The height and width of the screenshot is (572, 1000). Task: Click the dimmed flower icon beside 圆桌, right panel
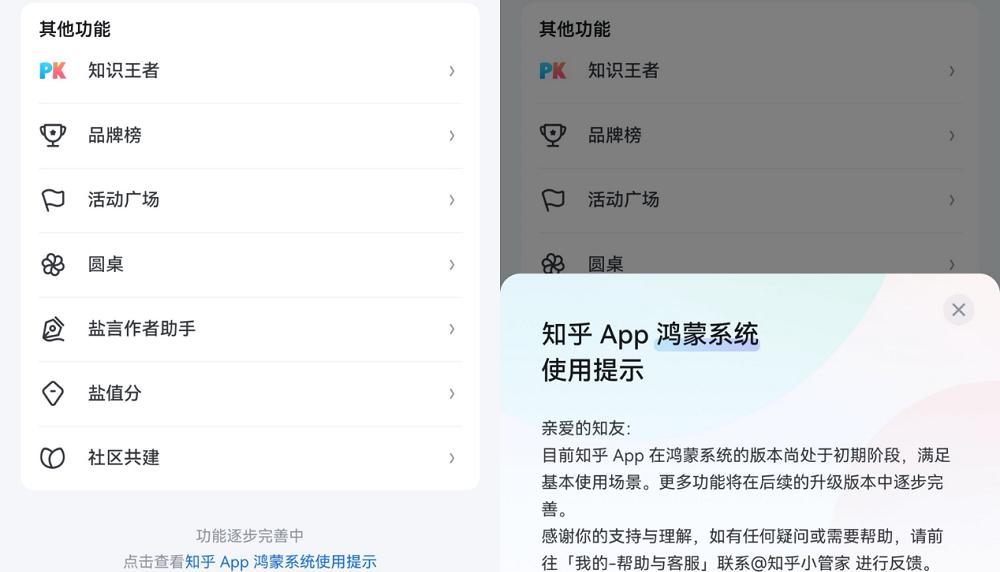pyautogui.click(x=553, y=263)
